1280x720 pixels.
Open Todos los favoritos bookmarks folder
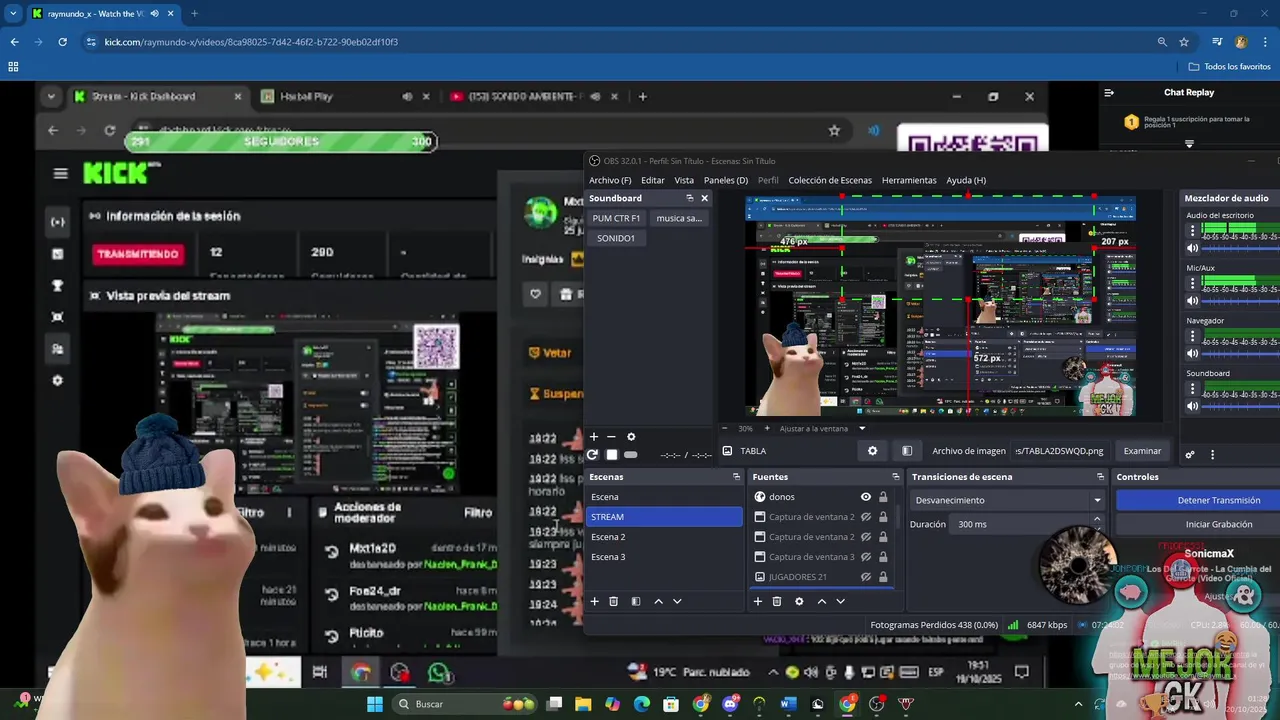[1229, 67]
